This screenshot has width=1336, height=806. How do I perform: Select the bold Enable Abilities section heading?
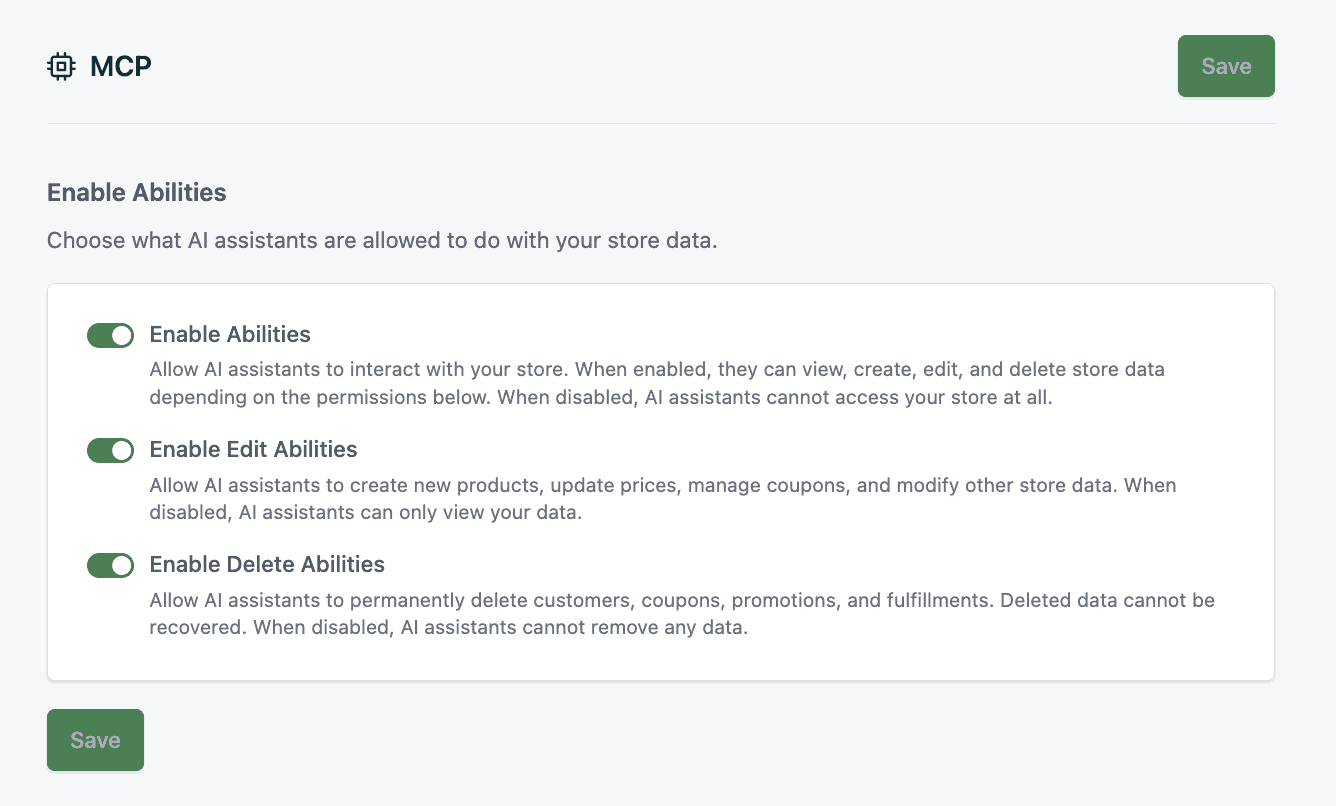click(137, 192)
